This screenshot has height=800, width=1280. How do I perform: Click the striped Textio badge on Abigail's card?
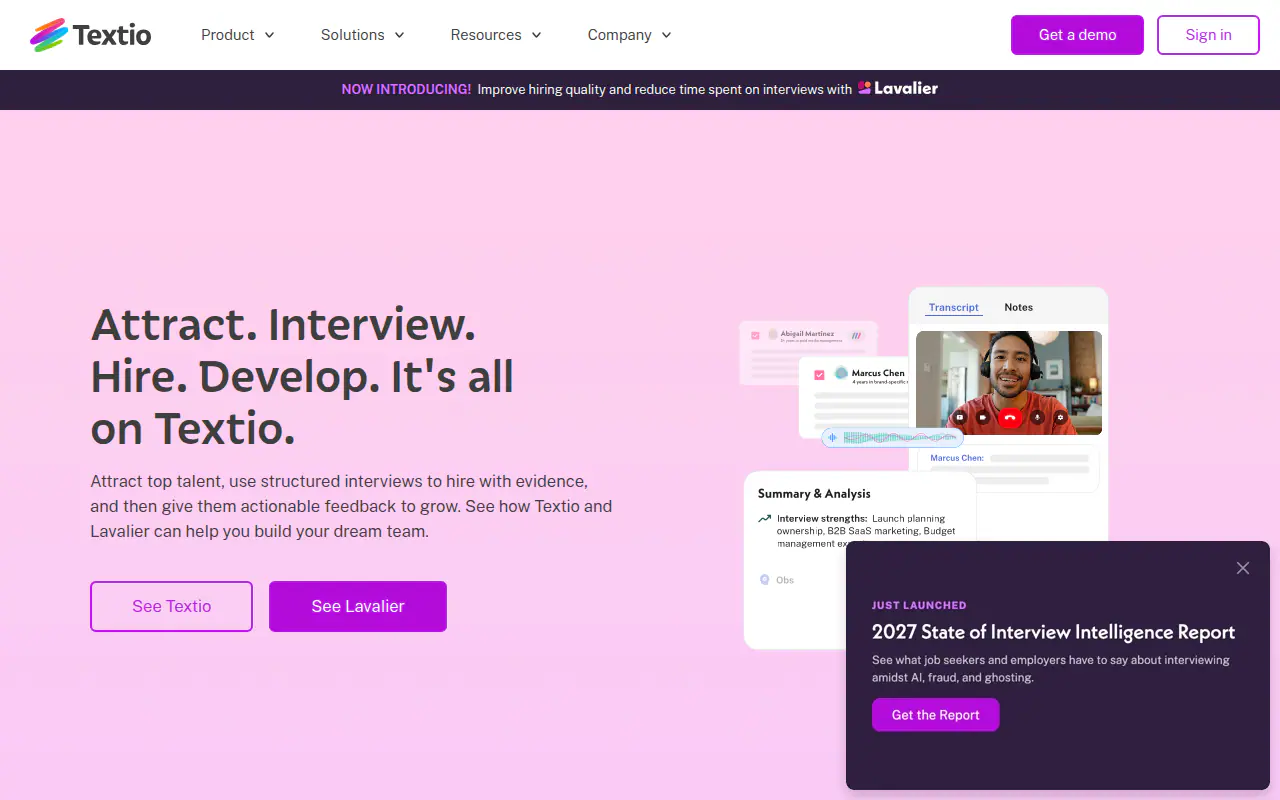[857, 336]
